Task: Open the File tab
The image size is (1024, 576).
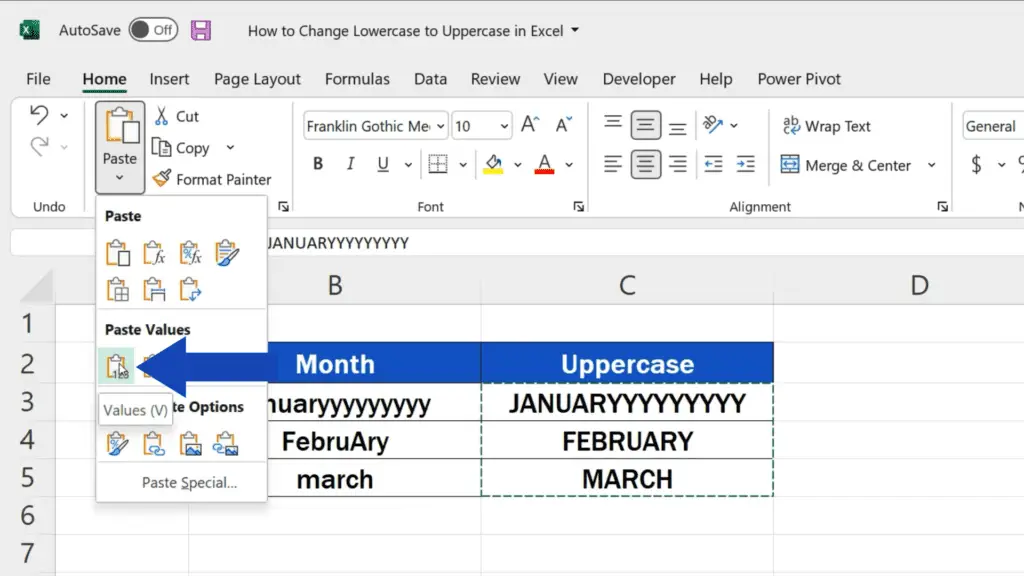Action: [38, 79]
